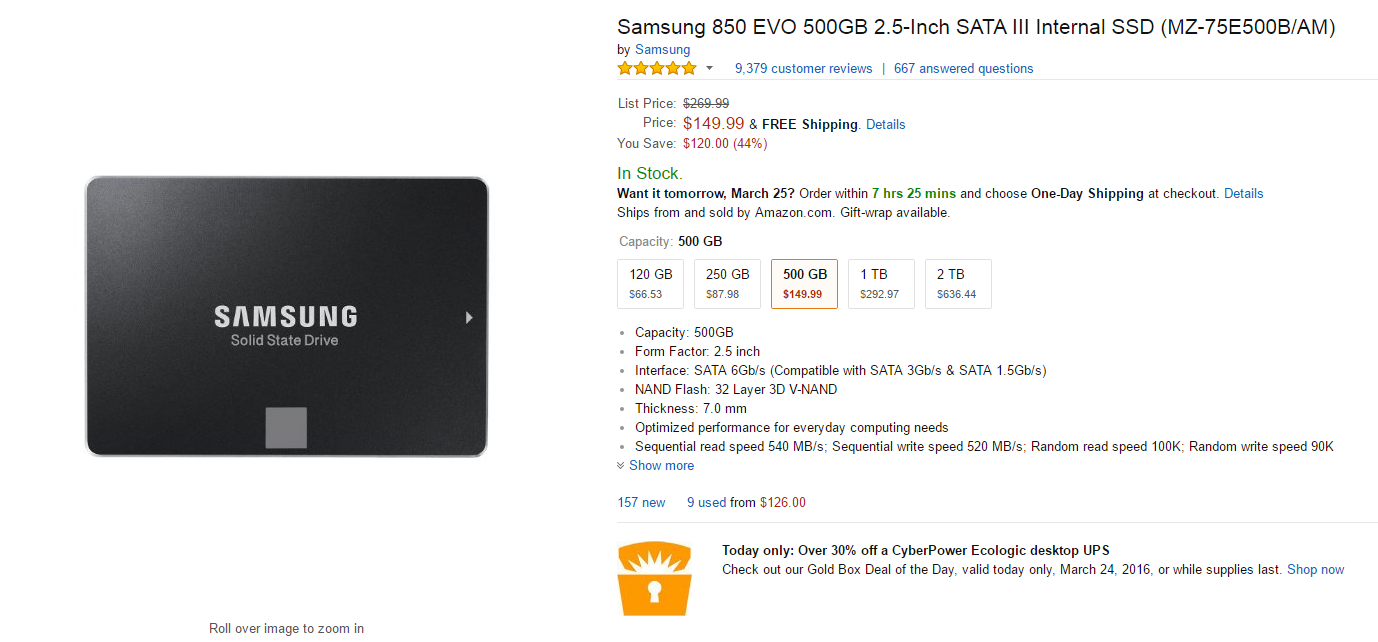Click Details next to One-Day Shipping
The height and width of the screenshot is (642, 1378).
tap(1243, 194)
